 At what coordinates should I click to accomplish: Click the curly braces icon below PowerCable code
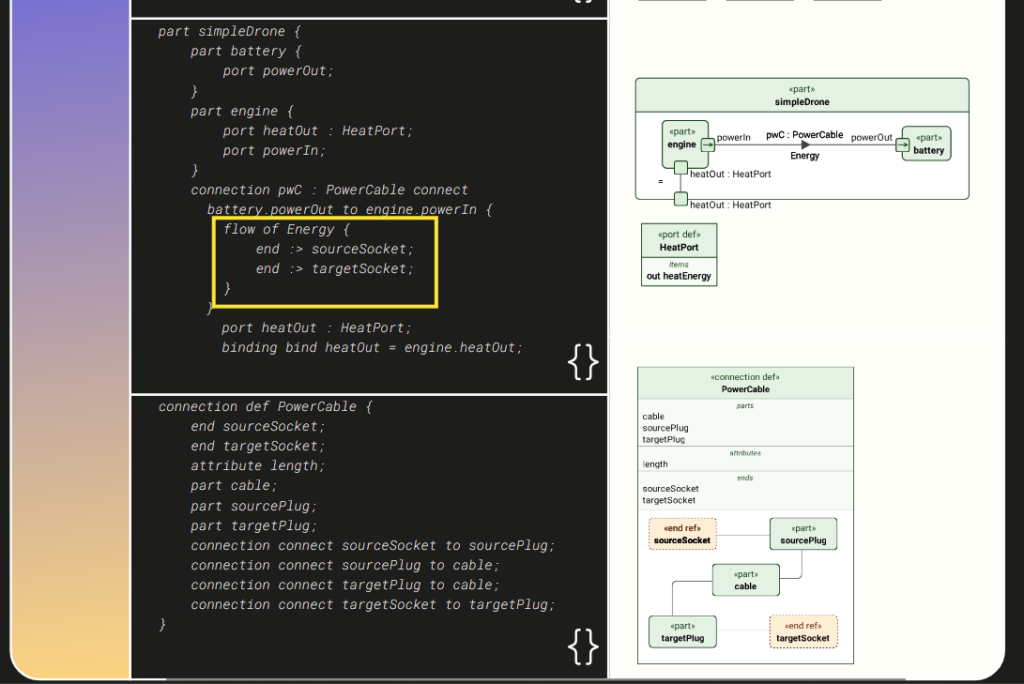pyautogui.click(x=583, y=646)
